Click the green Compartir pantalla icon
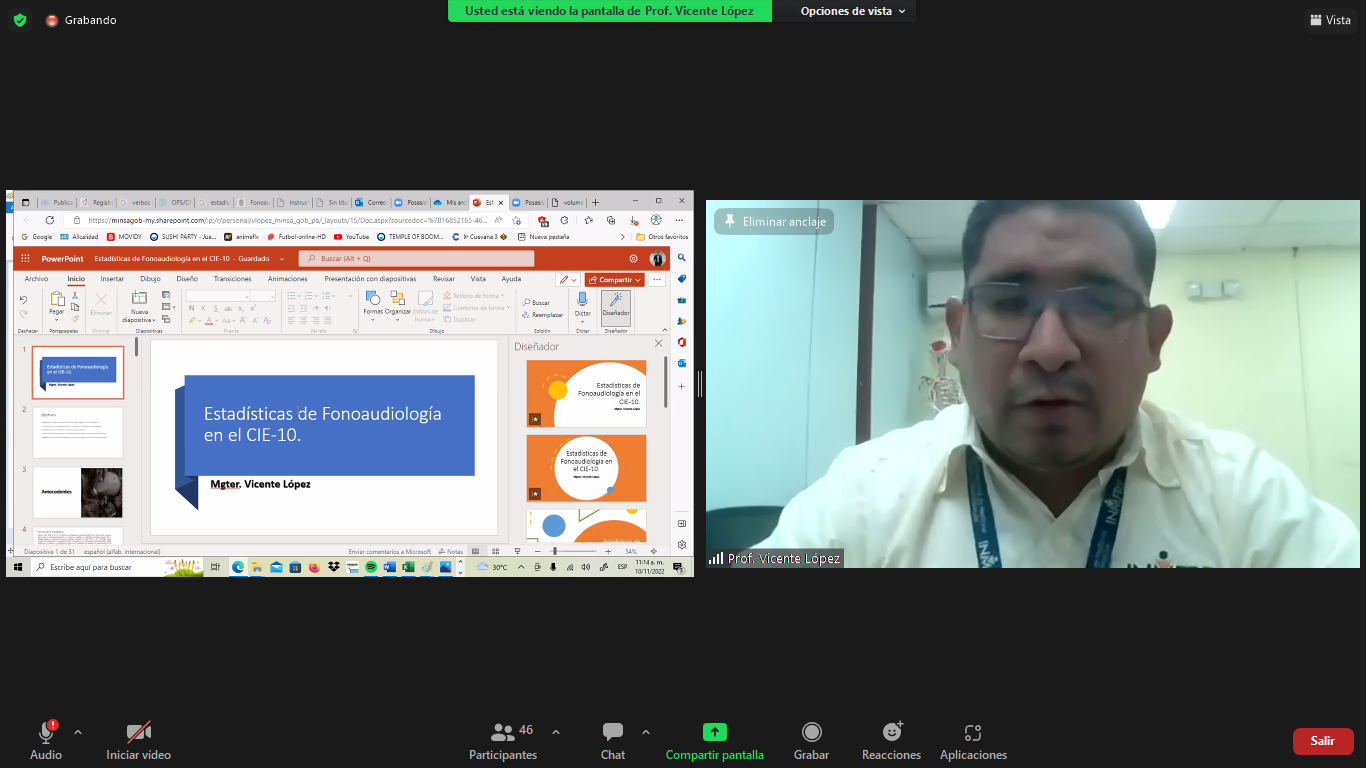 point(715,732)
